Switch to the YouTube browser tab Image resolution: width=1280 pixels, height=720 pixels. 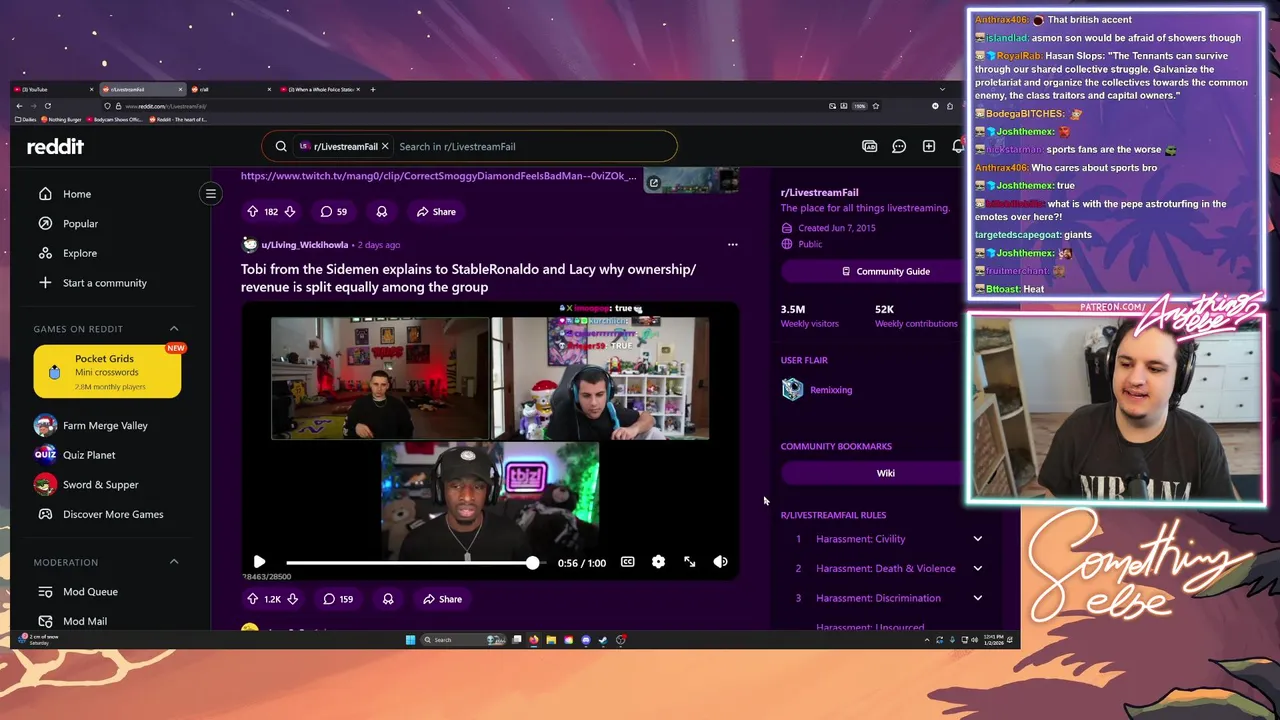tap(55, 89)
